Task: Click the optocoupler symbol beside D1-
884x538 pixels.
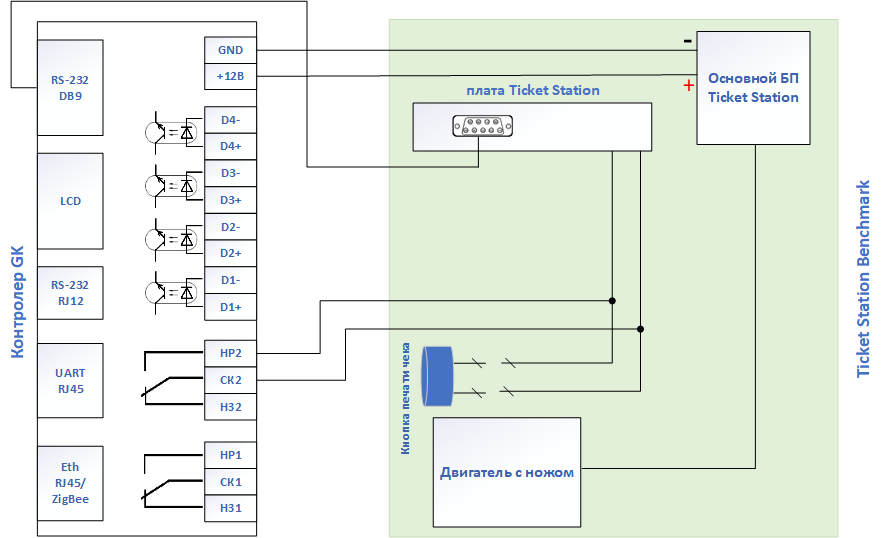Action: pos(173,293)
